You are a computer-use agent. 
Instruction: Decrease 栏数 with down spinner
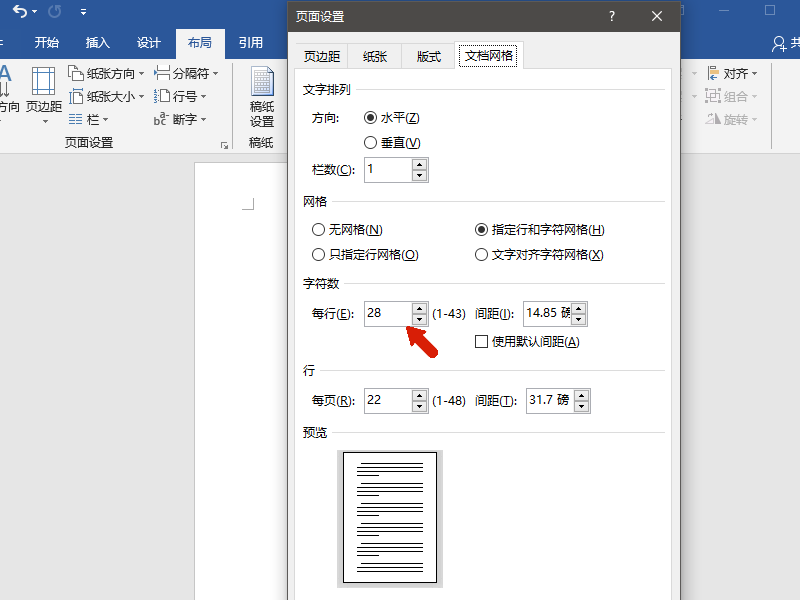click(419, 176)
